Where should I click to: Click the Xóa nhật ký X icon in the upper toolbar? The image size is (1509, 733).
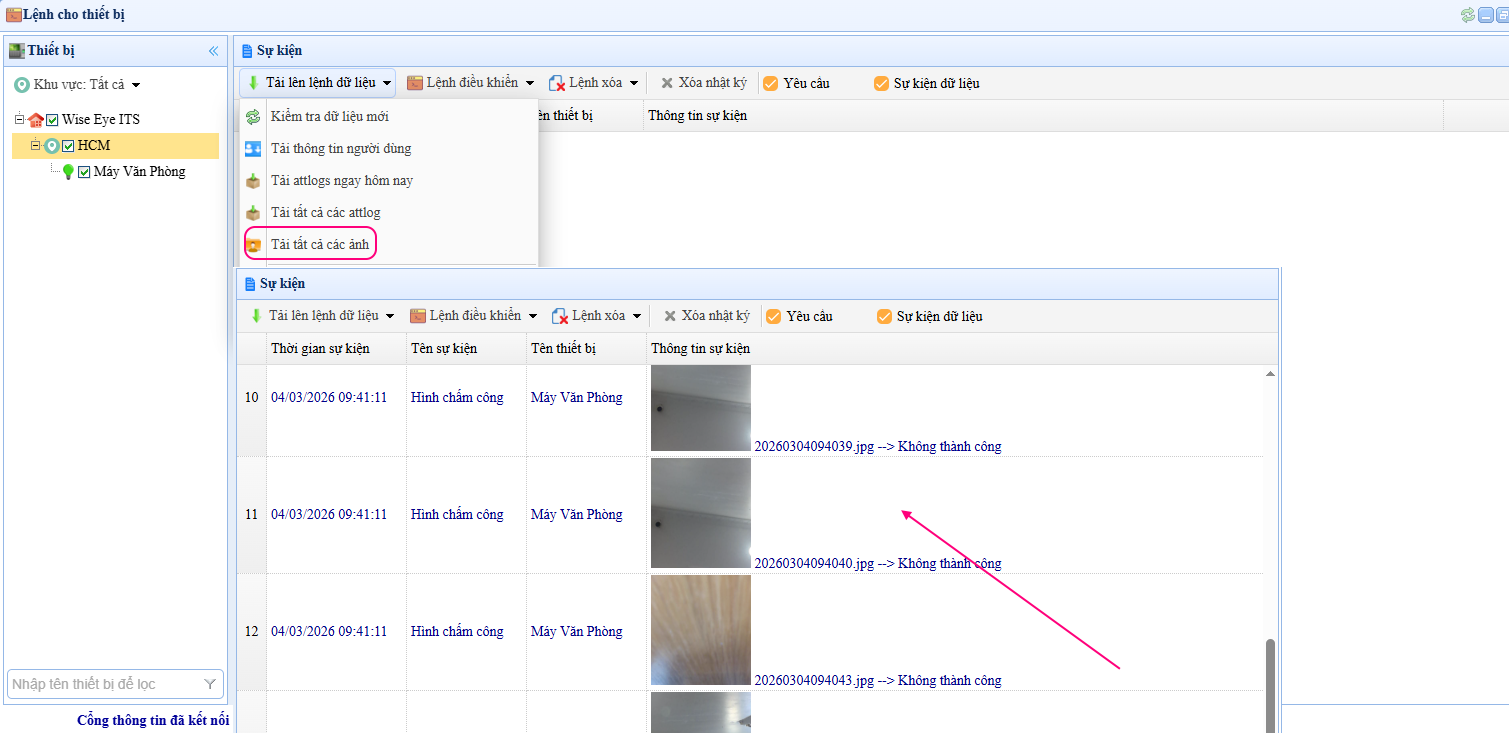(x=667, y=83)
